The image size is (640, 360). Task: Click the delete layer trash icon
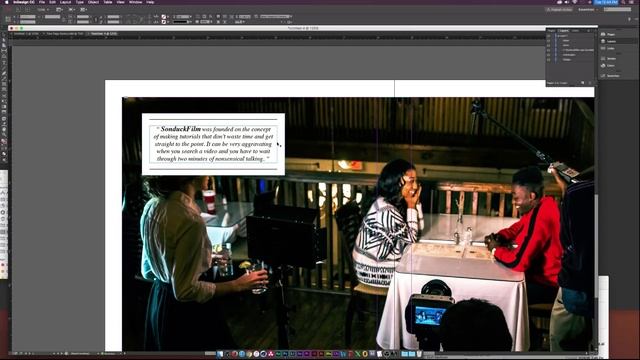coord(590,83)
